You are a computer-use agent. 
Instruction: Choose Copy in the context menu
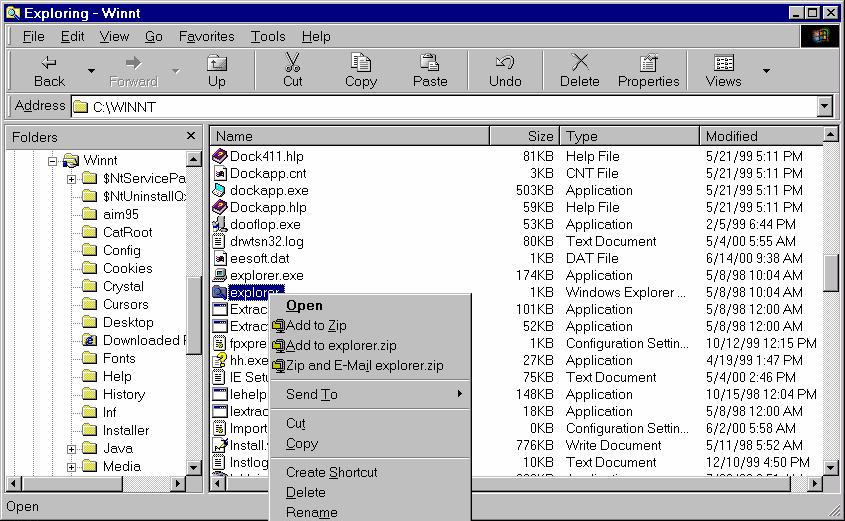(370, 443)
